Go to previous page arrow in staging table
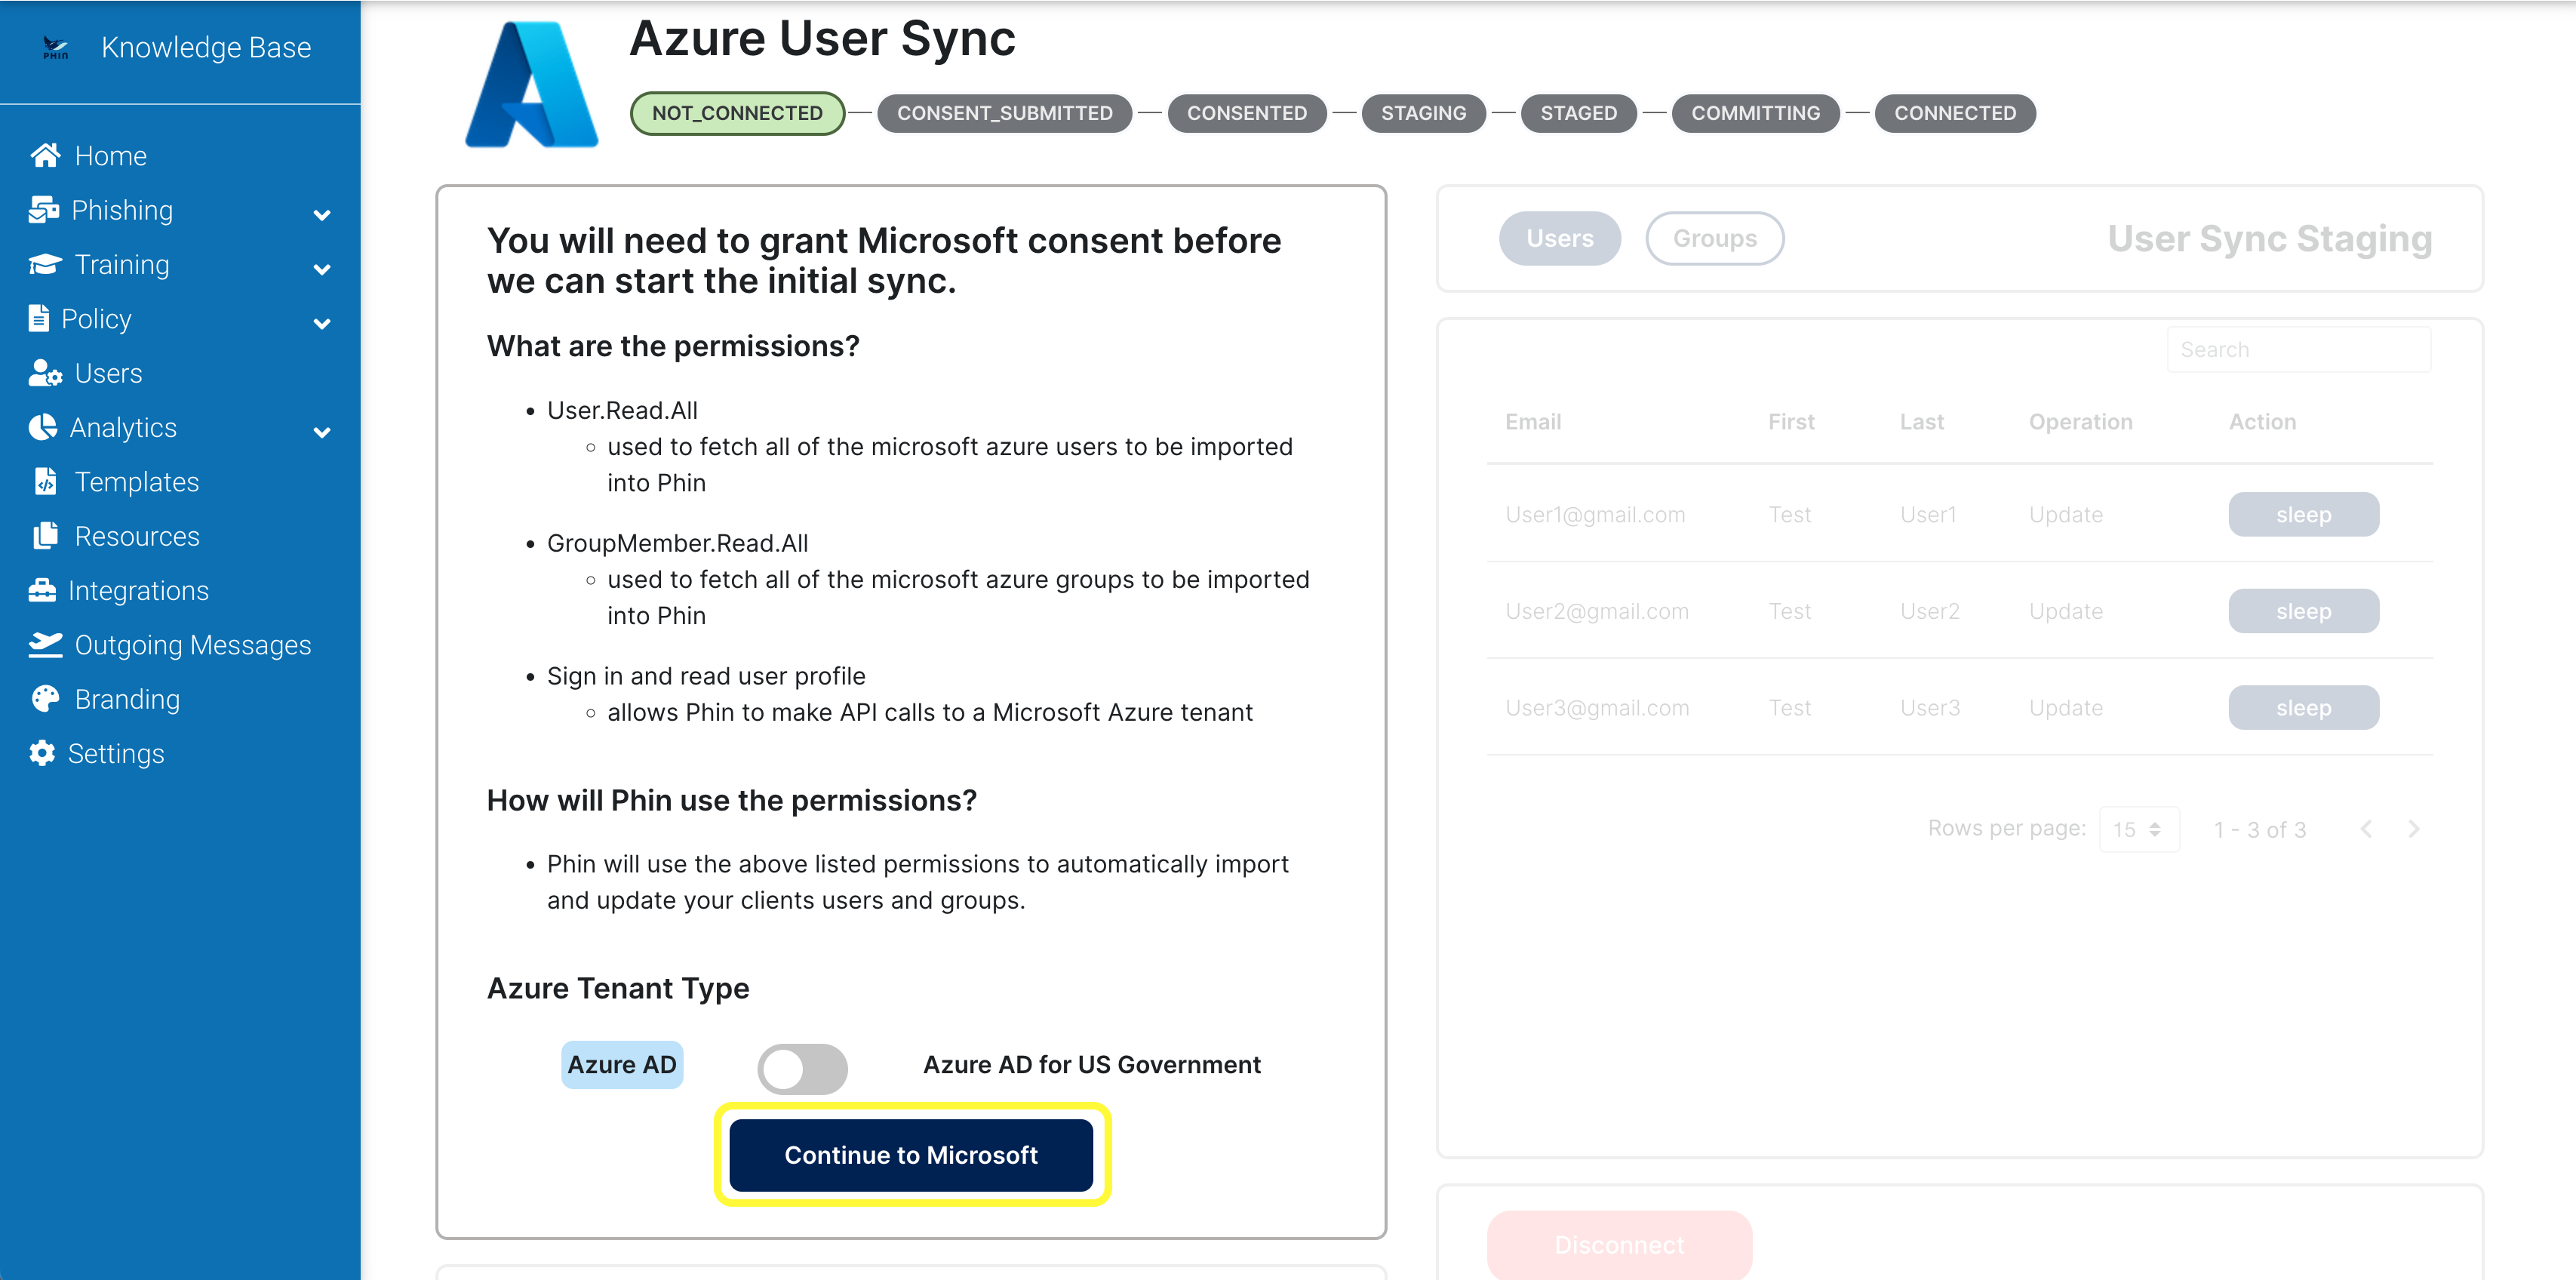Screen dimensions: 2576x1280 point(2366,829)
